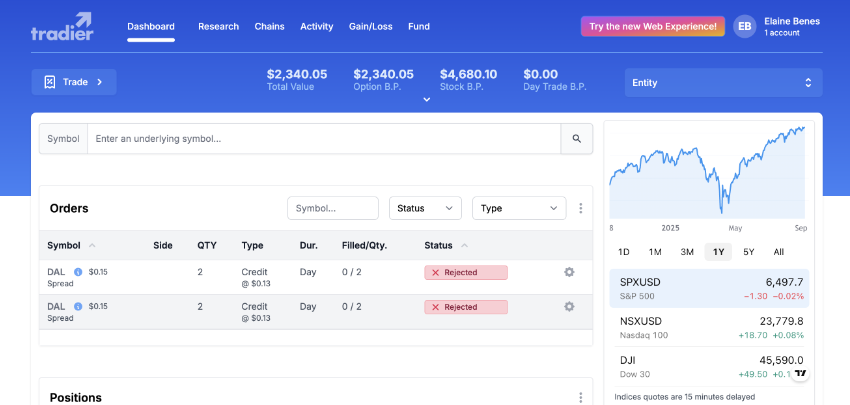Select the 1Y chart range
The width and height of the screenshot is (850, 405).
(718, 252)
